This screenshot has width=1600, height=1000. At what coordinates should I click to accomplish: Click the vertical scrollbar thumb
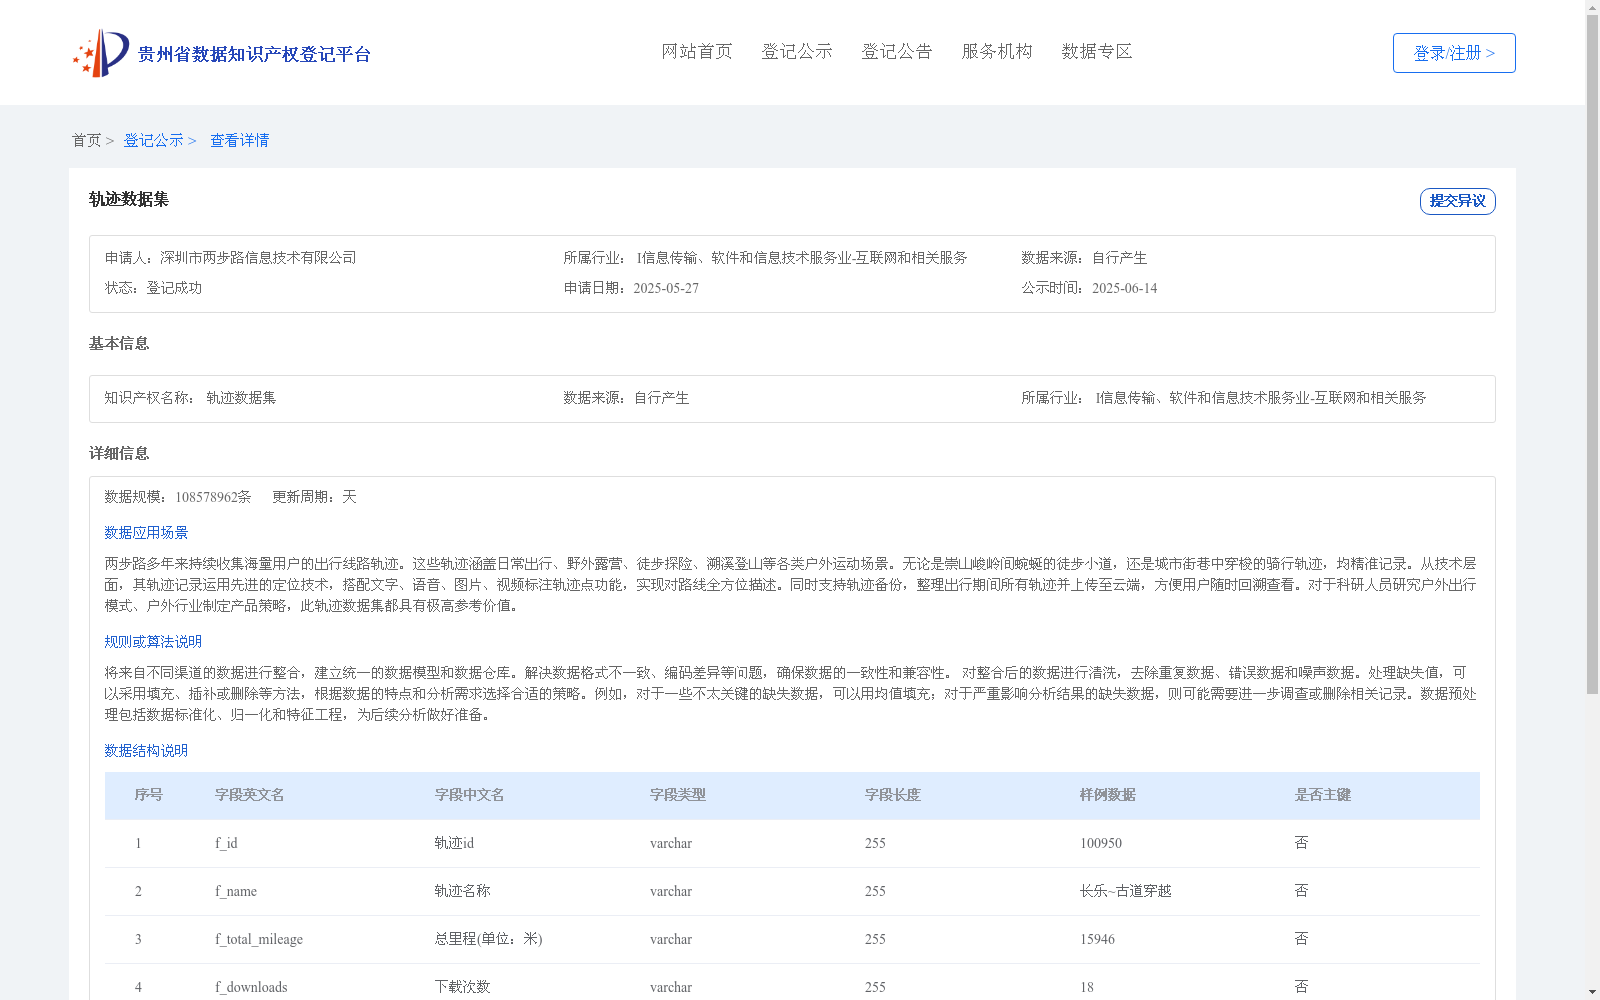click(x=1592, y=354)
